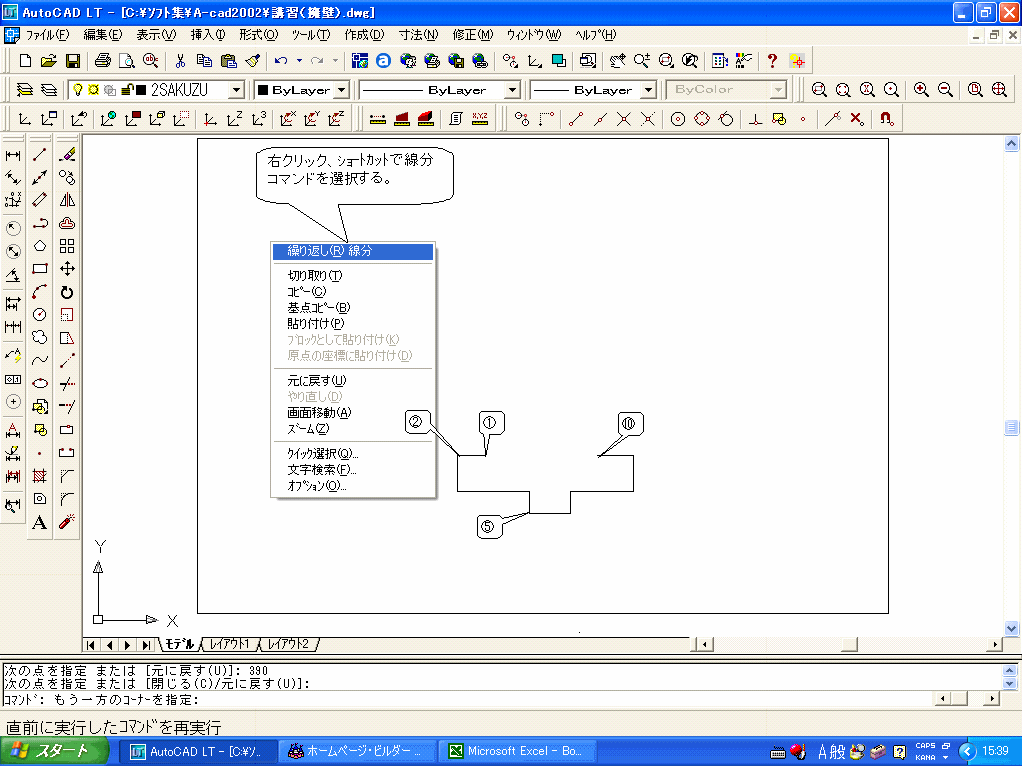Image resolution: width=1023 pixels, height=767 pixels.
Task: Click the Open file folder icon
Action: [48, 61]
